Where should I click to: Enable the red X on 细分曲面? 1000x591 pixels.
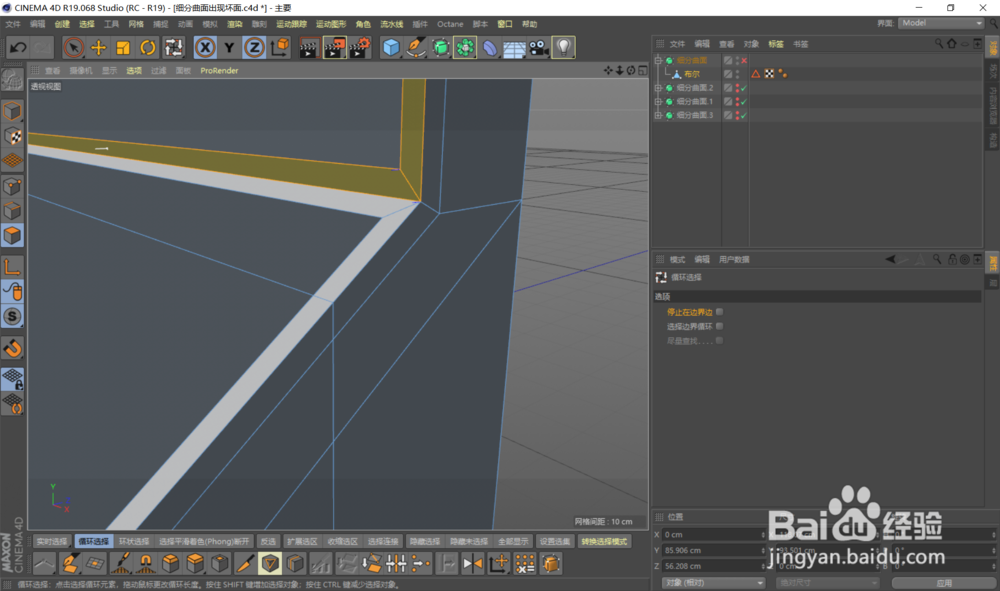pos(744,61)
